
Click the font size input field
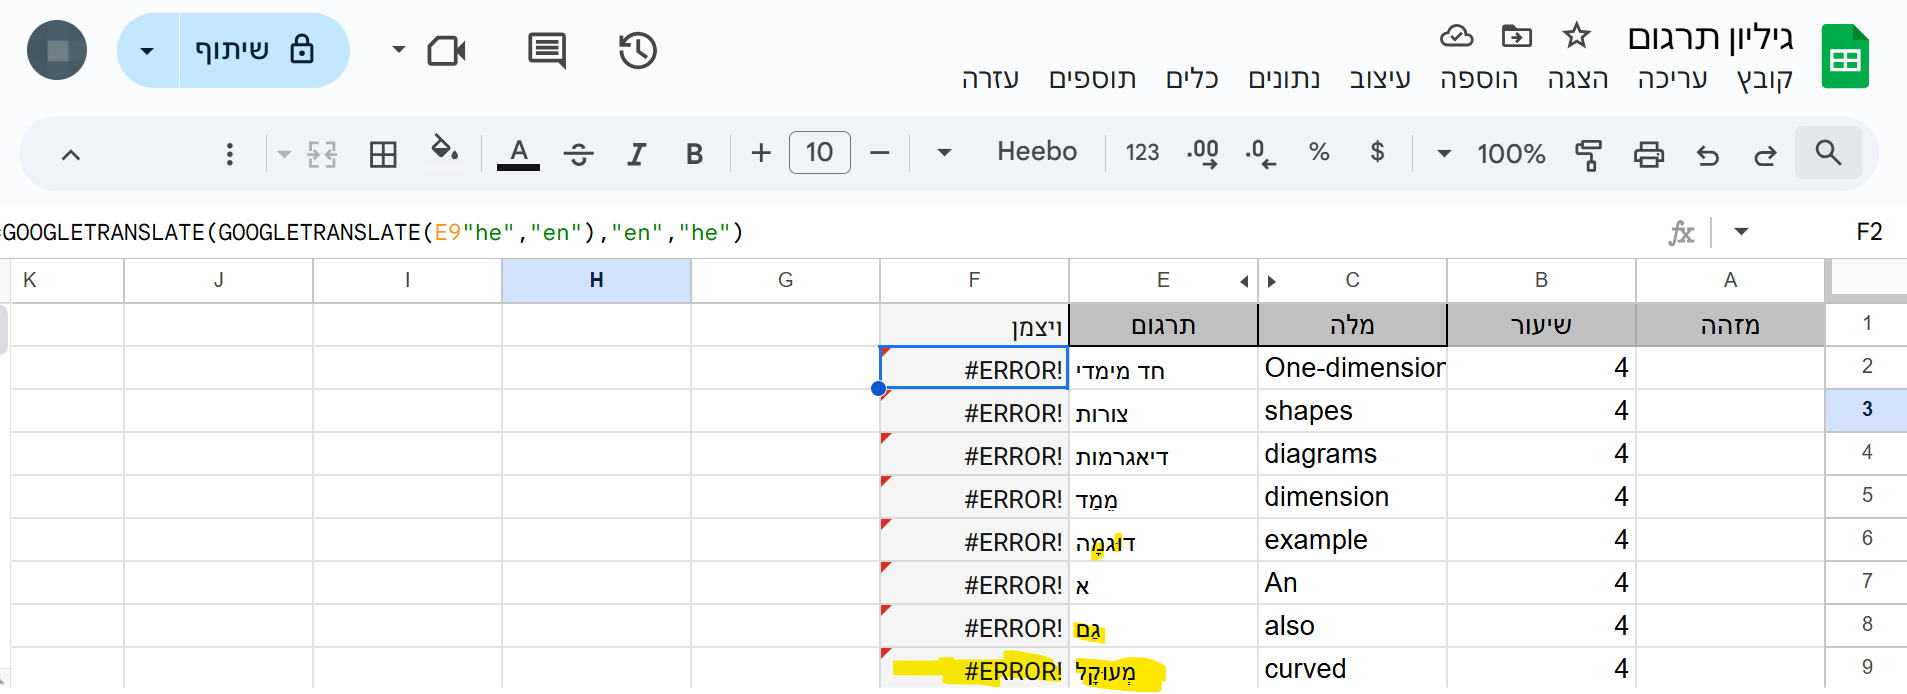tap(819, 153)
